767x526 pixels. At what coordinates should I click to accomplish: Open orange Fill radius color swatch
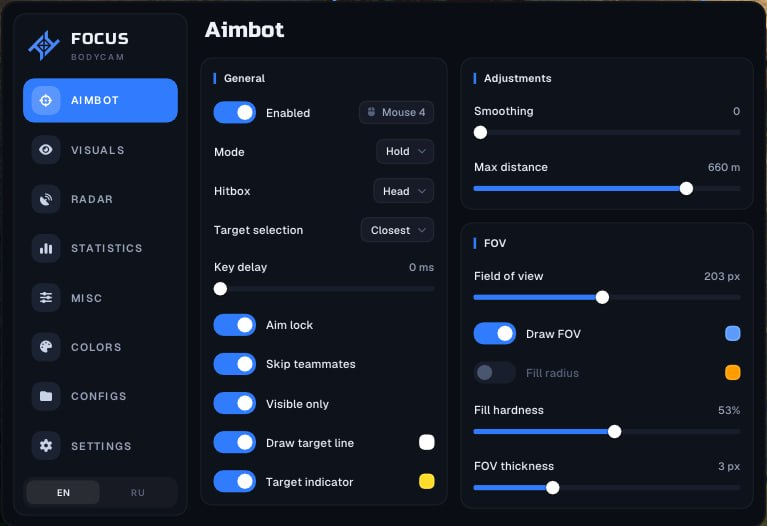point(733,373)
